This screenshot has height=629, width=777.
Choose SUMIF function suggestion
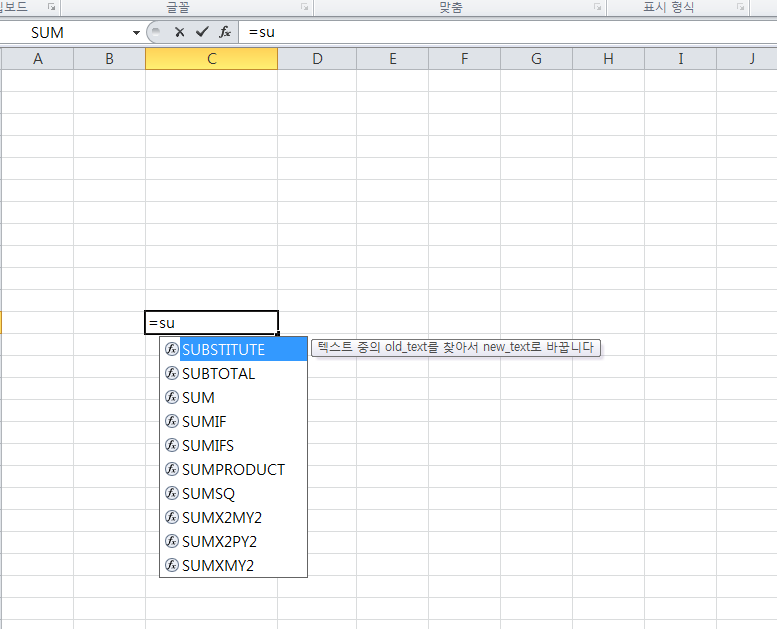pyautogui.click(x=233, y=421)
